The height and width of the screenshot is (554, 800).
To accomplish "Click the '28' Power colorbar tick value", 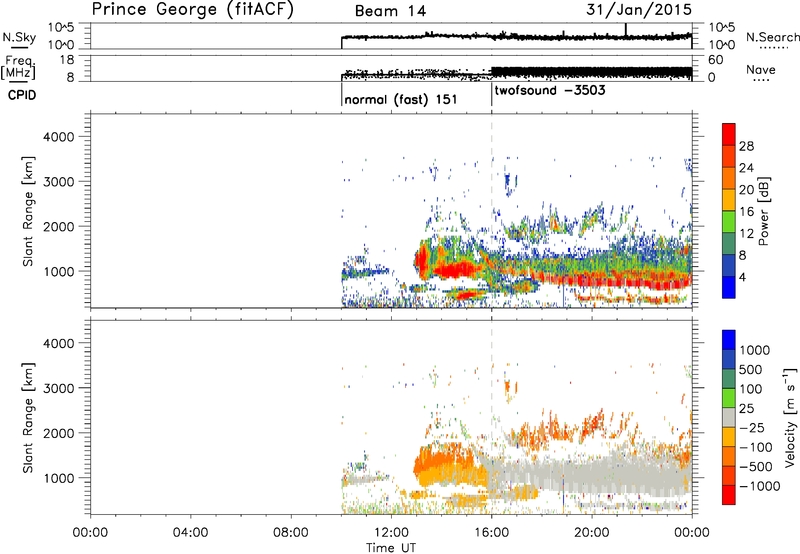I will pyautogui.click(x=746, y=146).
